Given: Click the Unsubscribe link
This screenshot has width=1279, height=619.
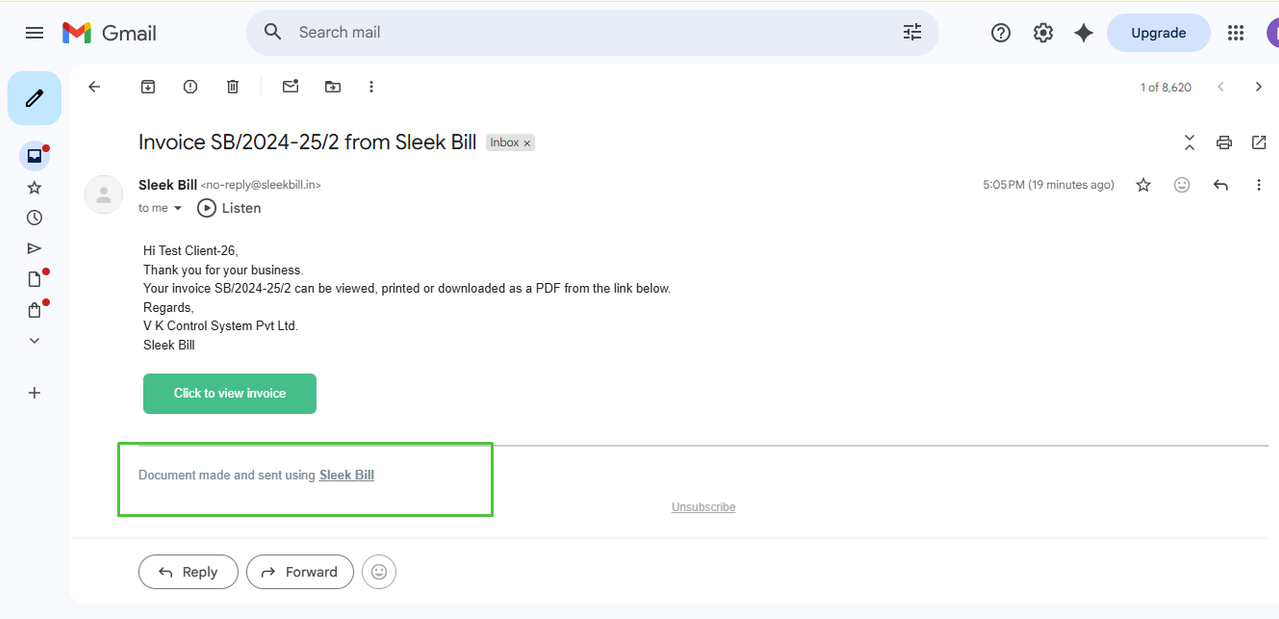Looking at the screenshot, I should (703, 507).
